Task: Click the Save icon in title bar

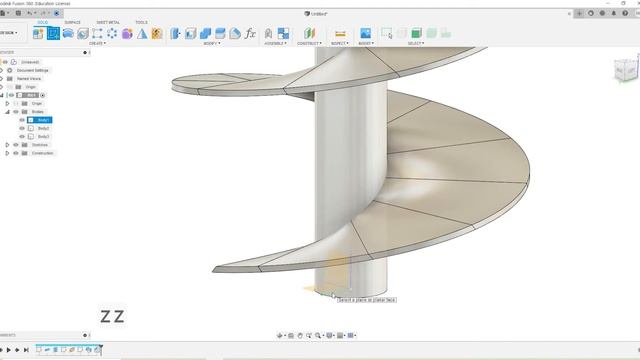Action: (18, 13)
